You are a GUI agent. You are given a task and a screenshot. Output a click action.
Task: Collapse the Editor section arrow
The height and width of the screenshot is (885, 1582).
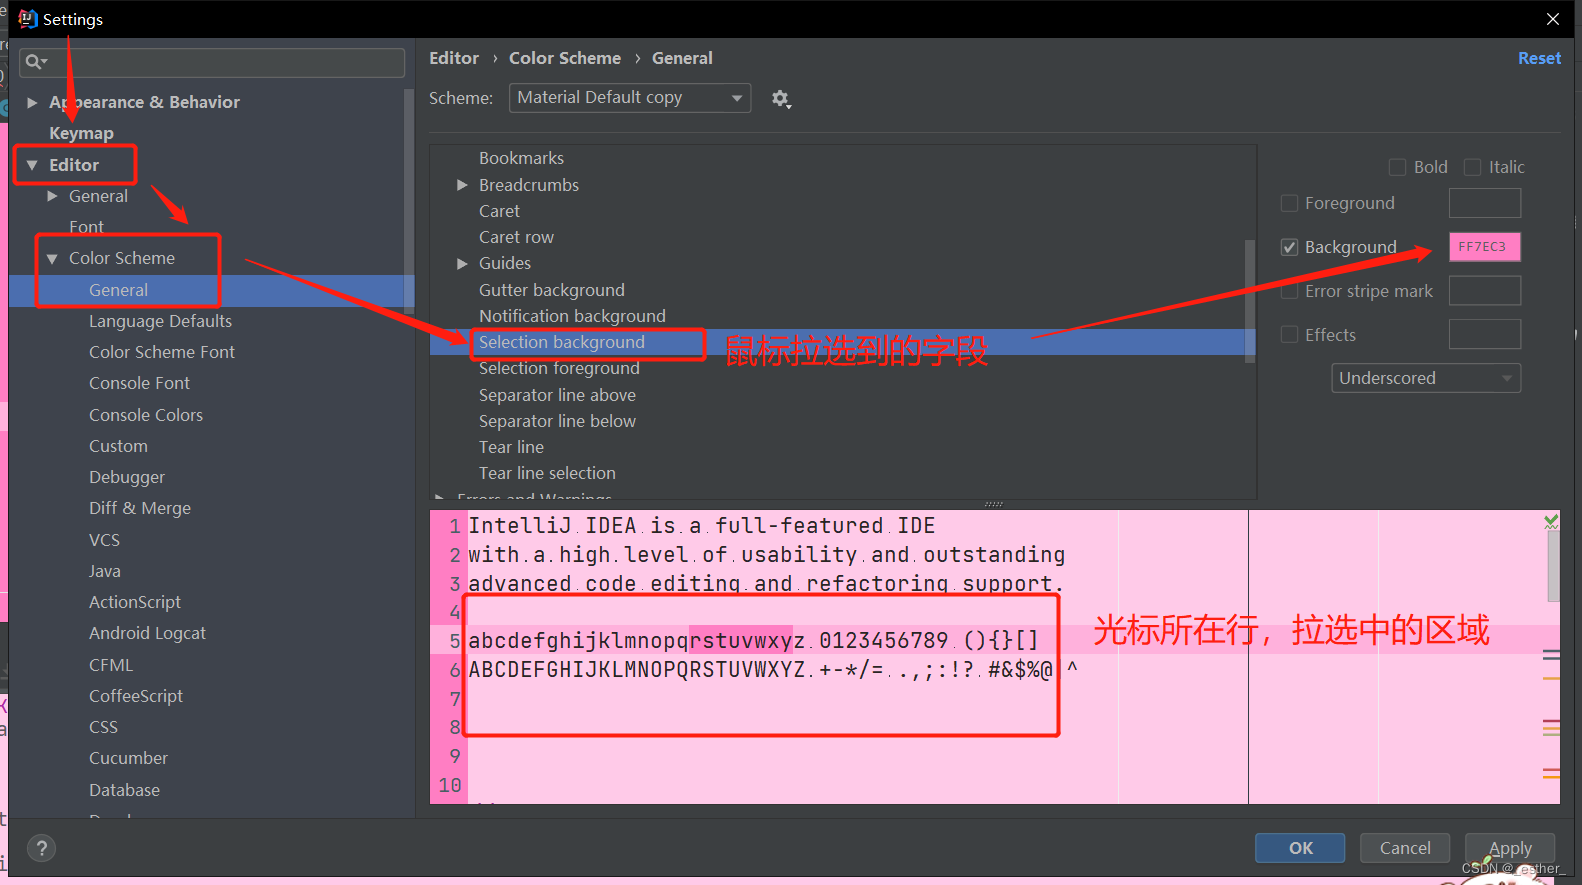32,165
